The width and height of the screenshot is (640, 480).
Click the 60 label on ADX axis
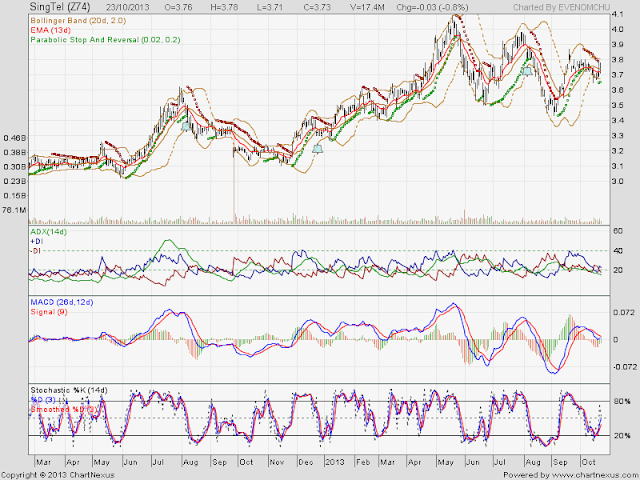click(x=618, y=231)
